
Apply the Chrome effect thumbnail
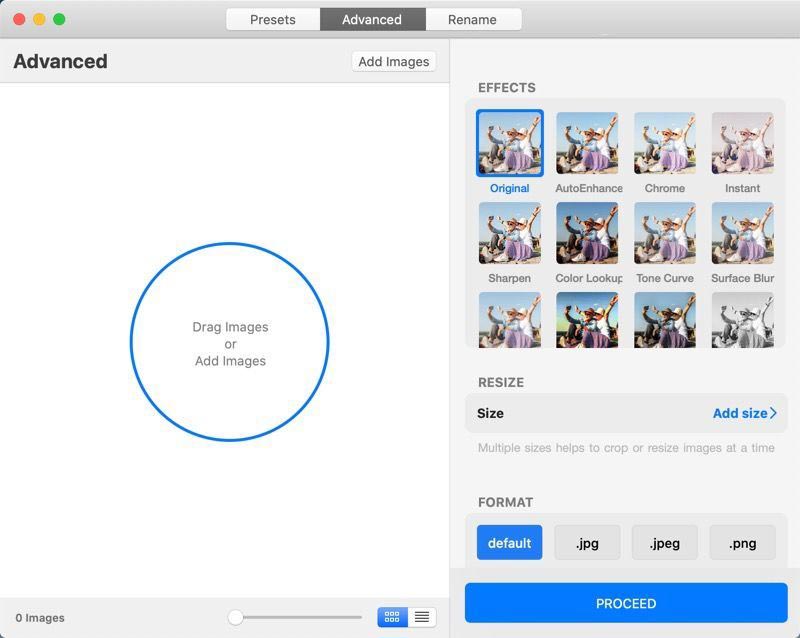coord(665,143)
